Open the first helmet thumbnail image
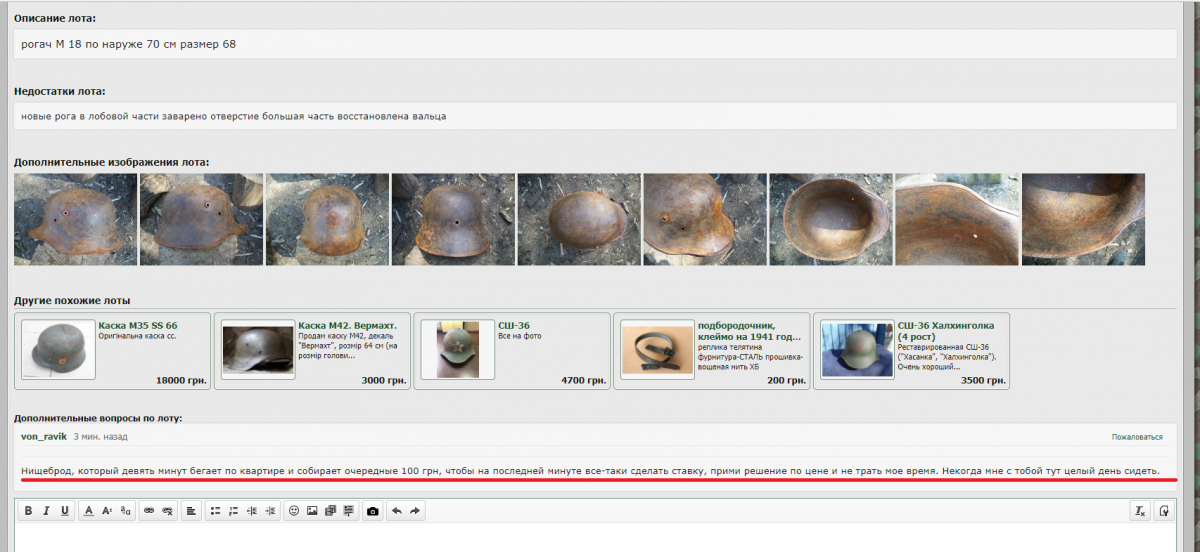 tap(75, 219)
